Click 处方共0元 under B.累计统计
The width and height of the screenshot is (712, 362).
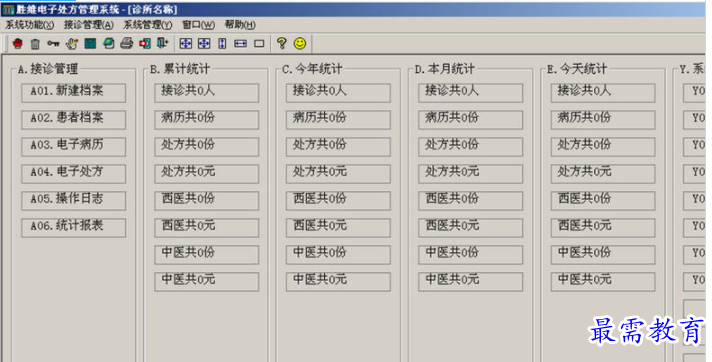[207, 174]
